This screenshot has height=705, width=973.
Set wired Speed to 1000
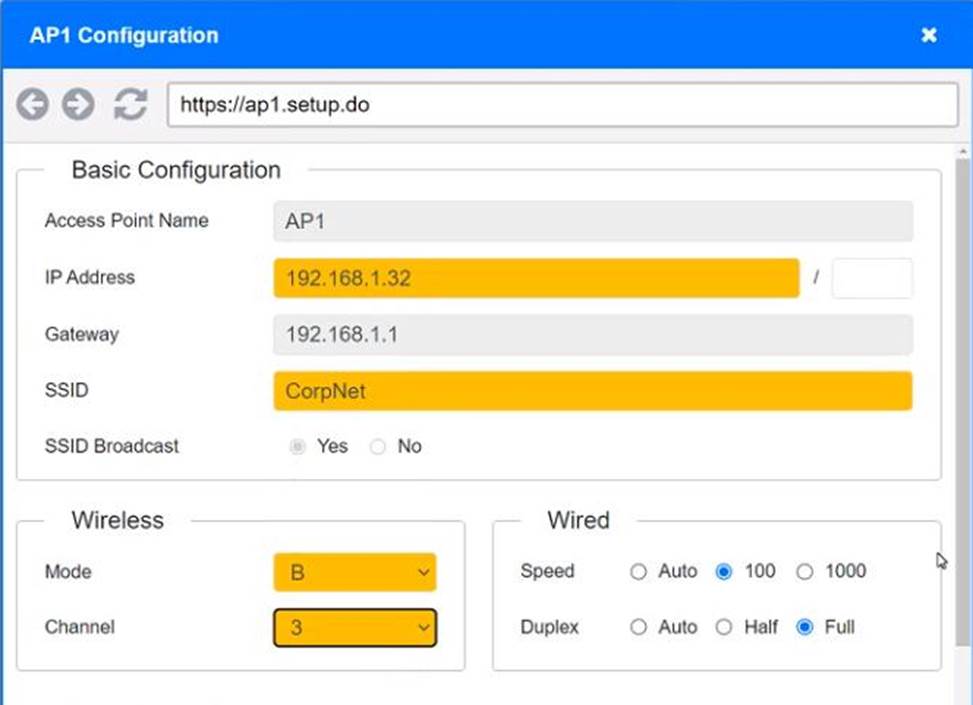805,572
